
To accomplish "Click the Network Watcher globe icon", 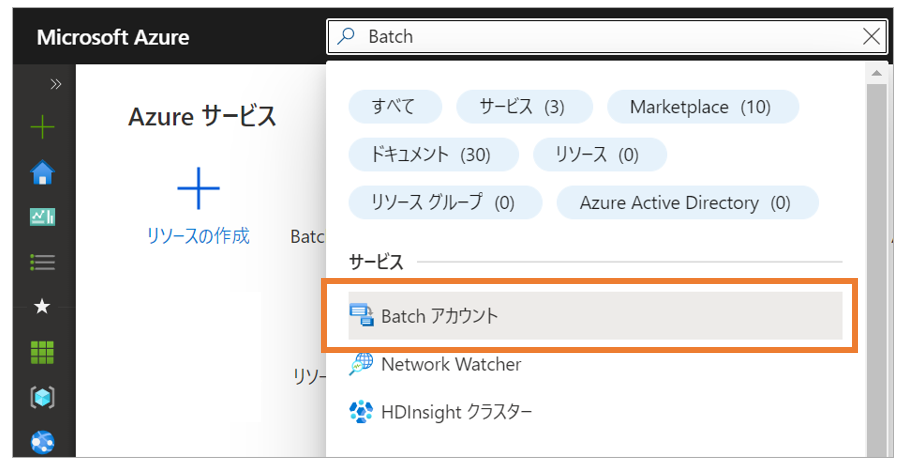I will point(361,364).
